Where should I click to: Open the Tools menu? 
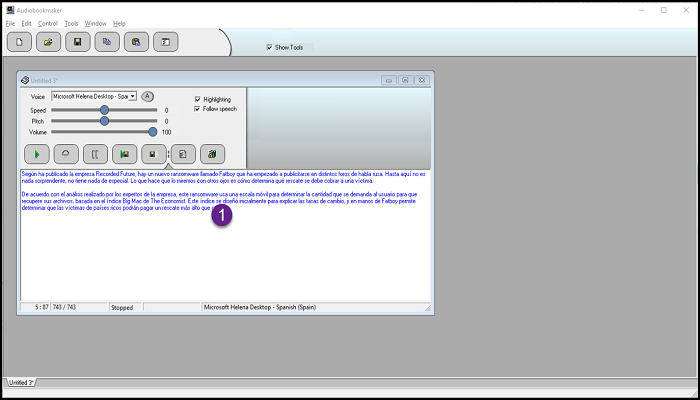click(71, 23)
